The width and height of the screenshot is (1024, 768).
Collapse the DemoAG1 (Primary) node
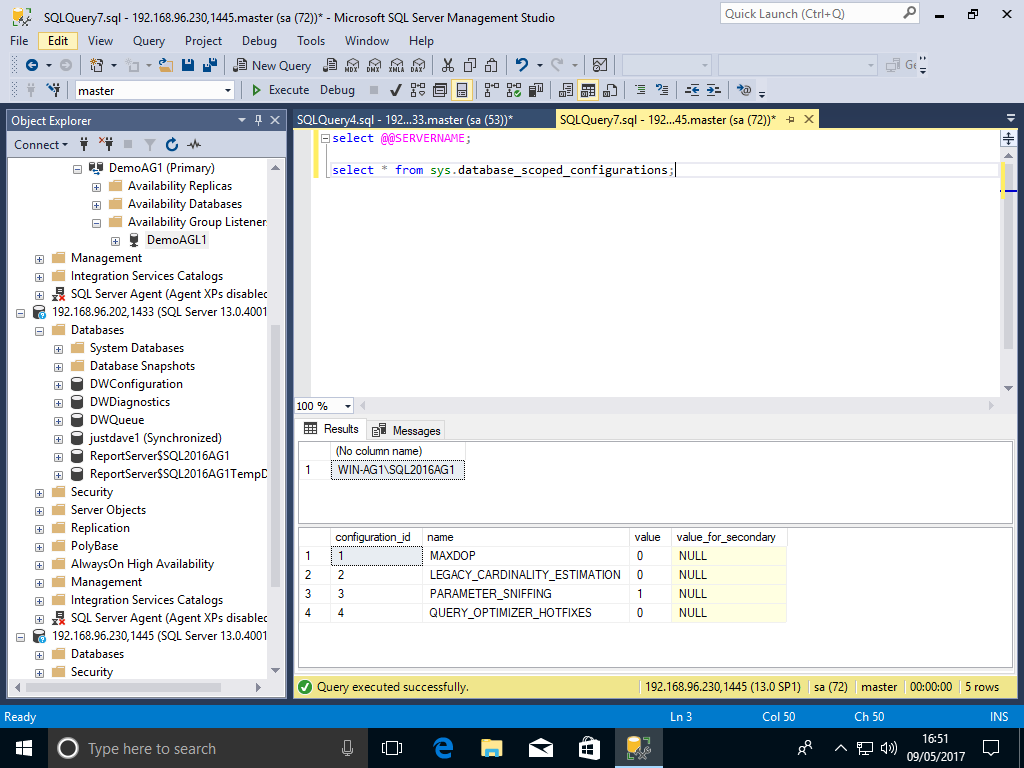pos(78,168)
